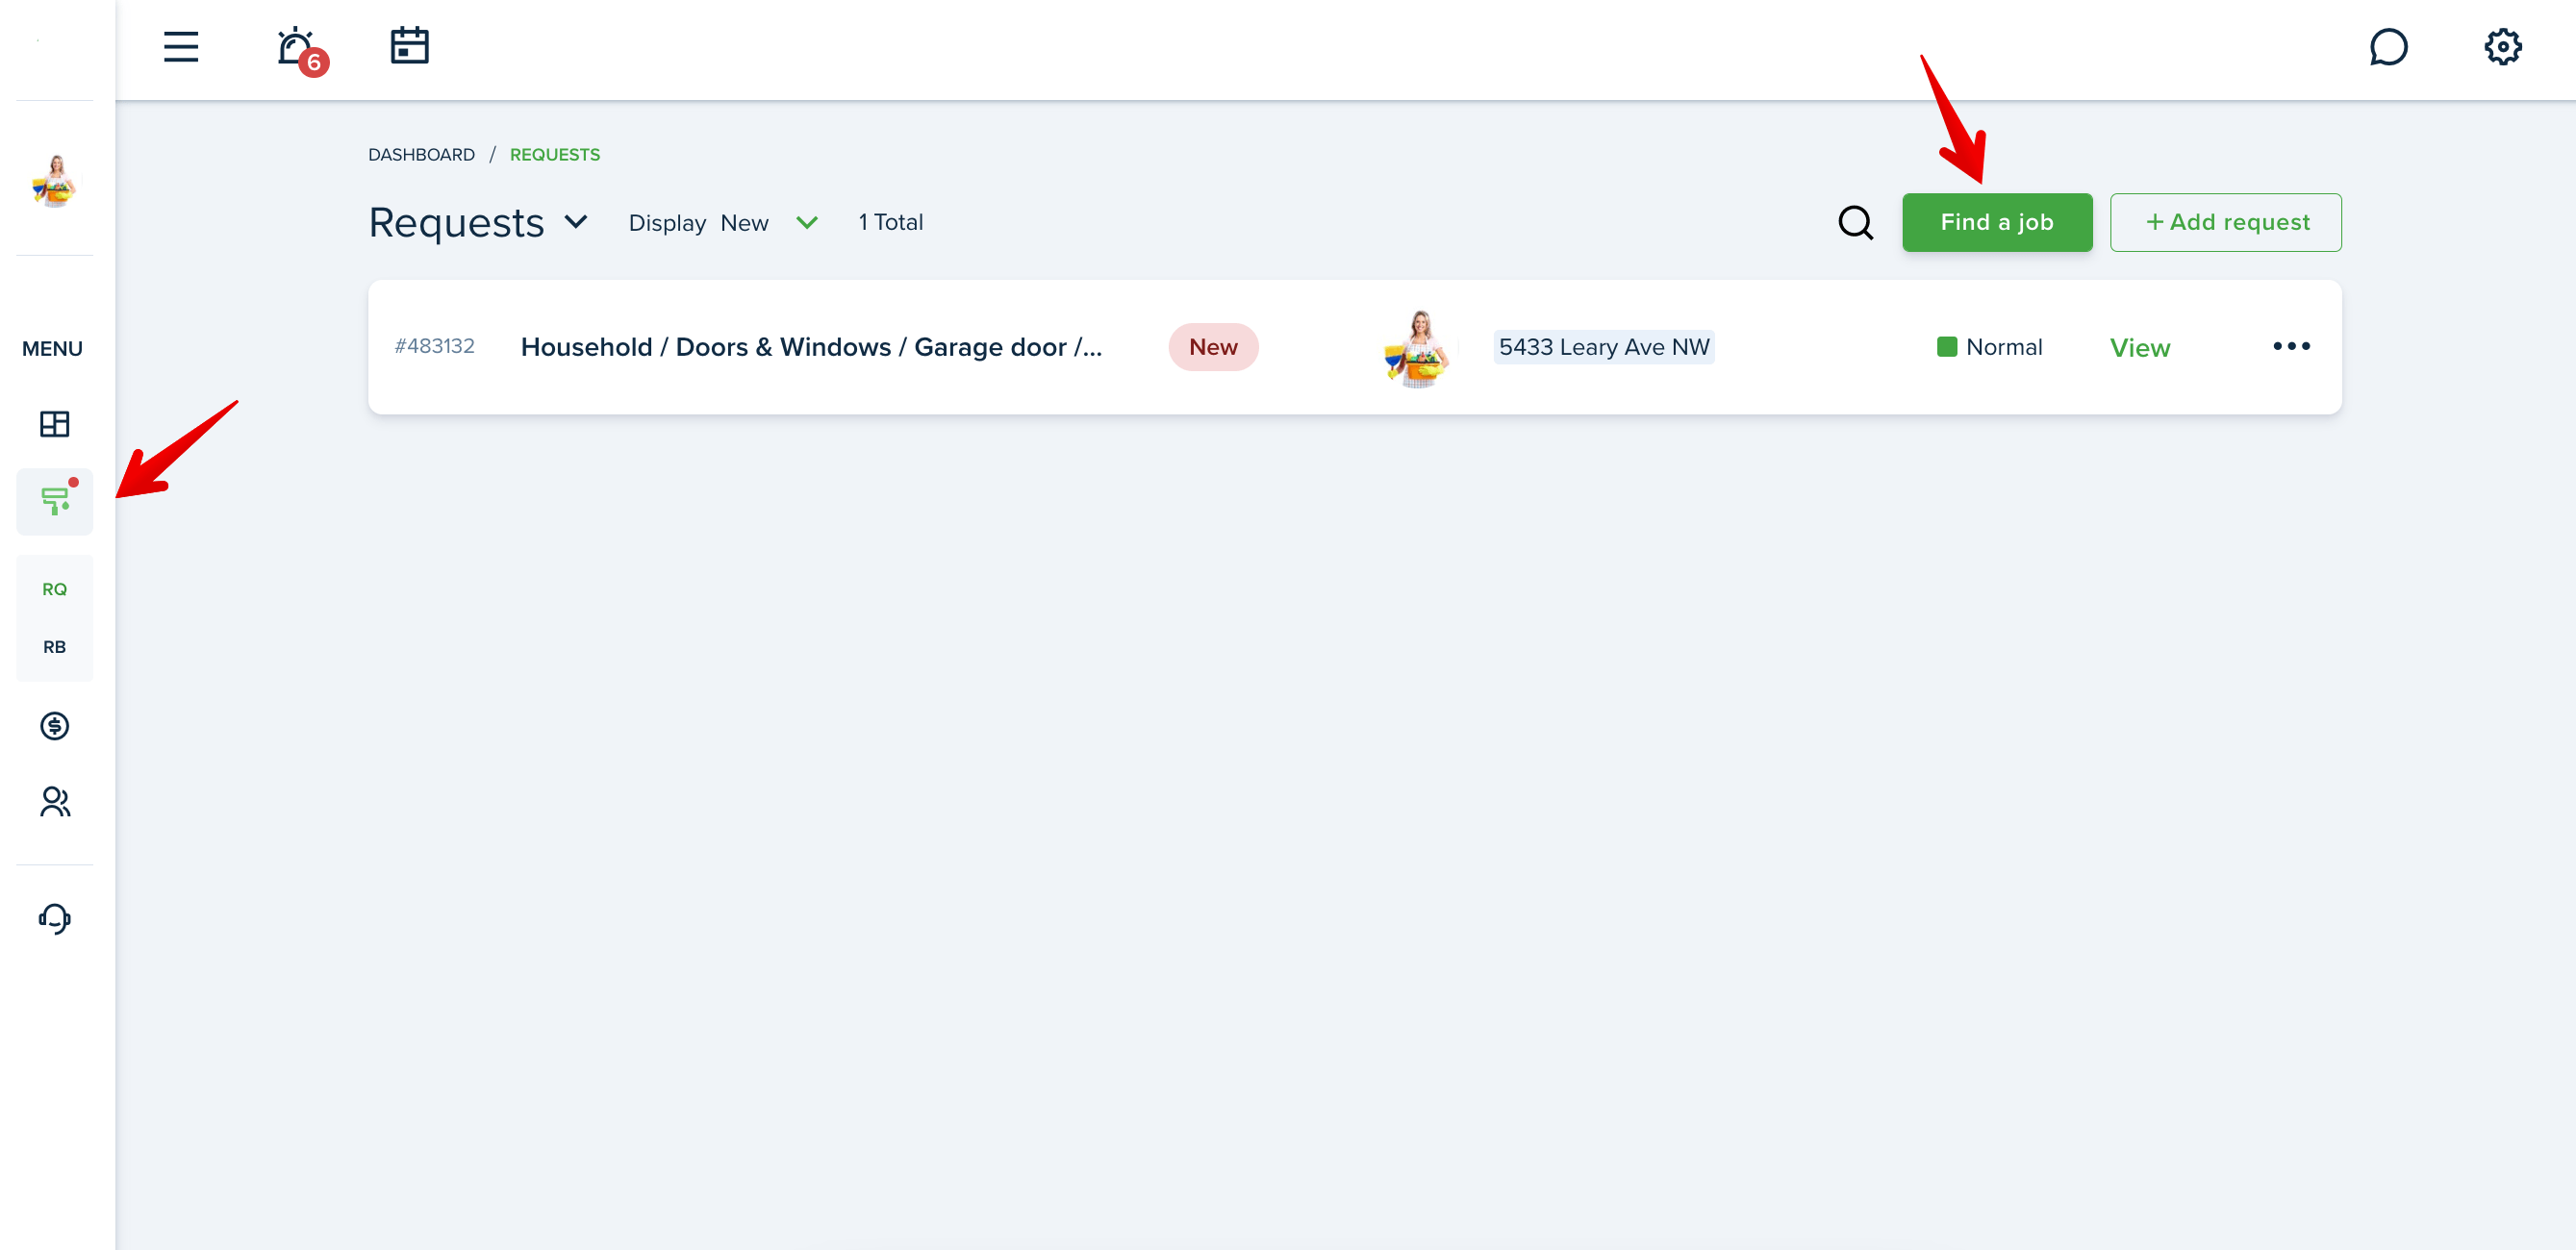The width and height of the screenshot is (2576, 1250).
Task: Click the green Normal priority indicator
Action: click(x=1989, y=347)
